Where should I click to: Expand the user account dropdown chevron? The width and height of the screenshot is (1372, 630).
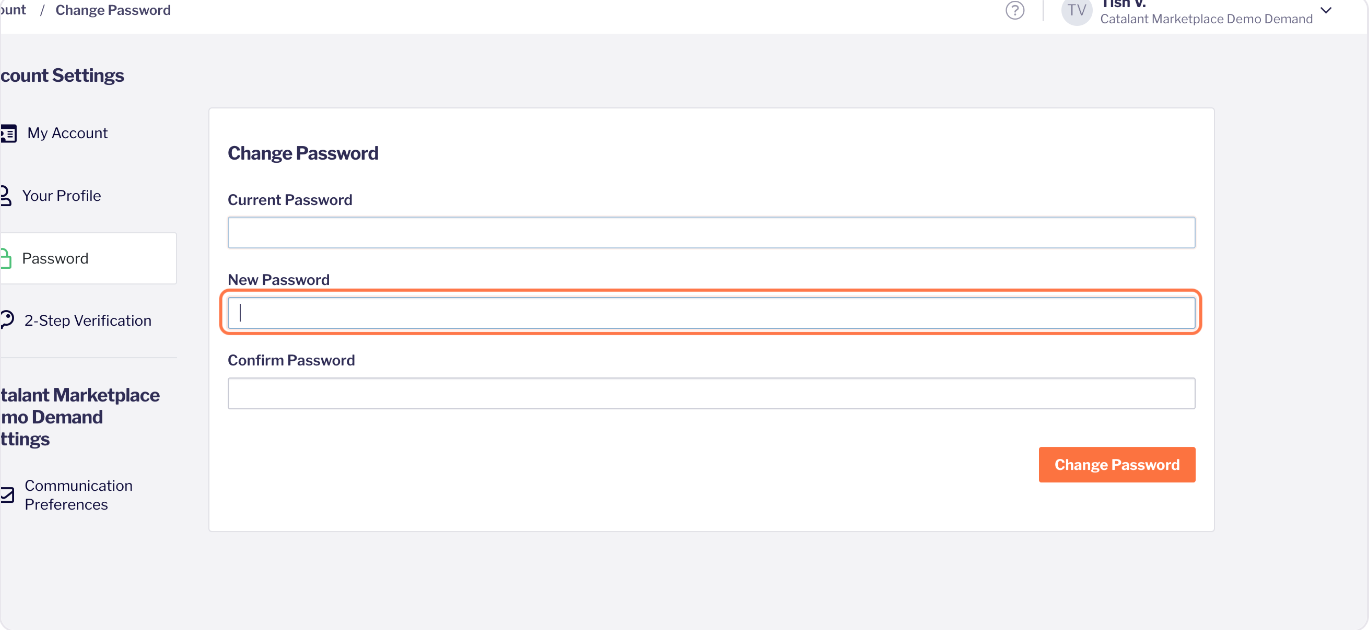coord(1326,11)
